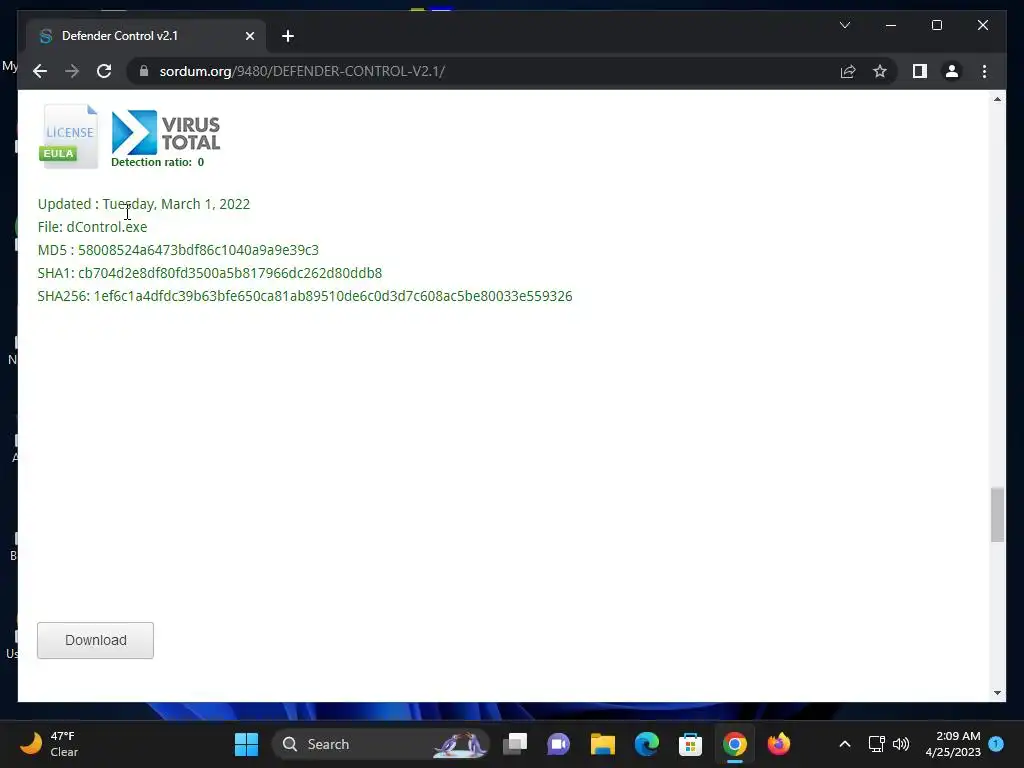The height and width of the screenshot is (768, 1024).
Task: Click the scroll down arrow
Action: coord(997,693)
